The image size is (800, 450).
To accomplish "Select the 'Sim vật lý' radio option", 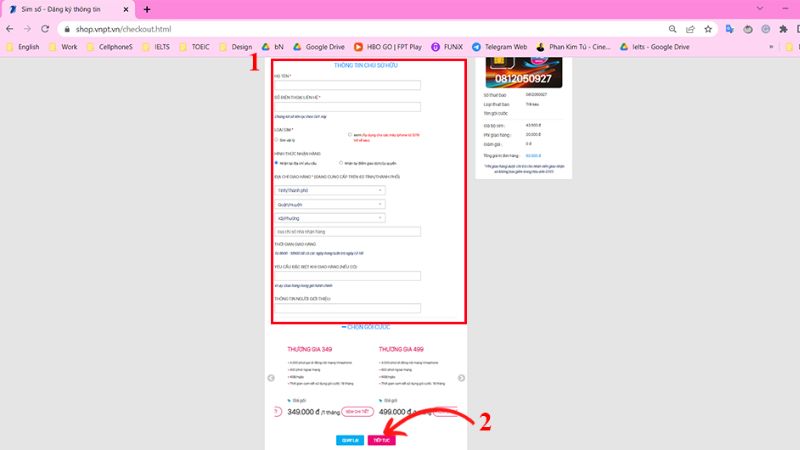I will pos(276,141).
